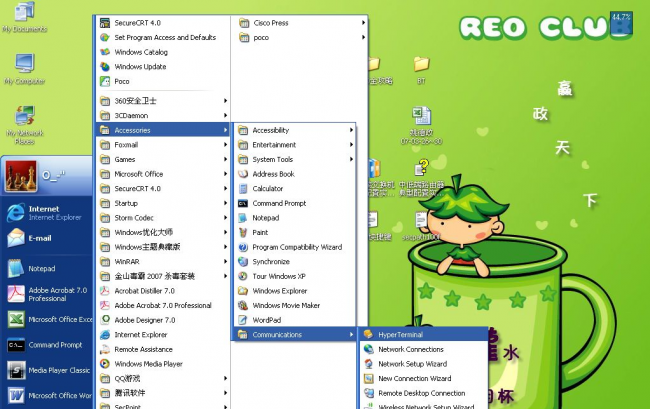Image resolution: width=650 pixels, height=409 pixels.
Task: Start Tour Windows XP
Action: (294, 276)
